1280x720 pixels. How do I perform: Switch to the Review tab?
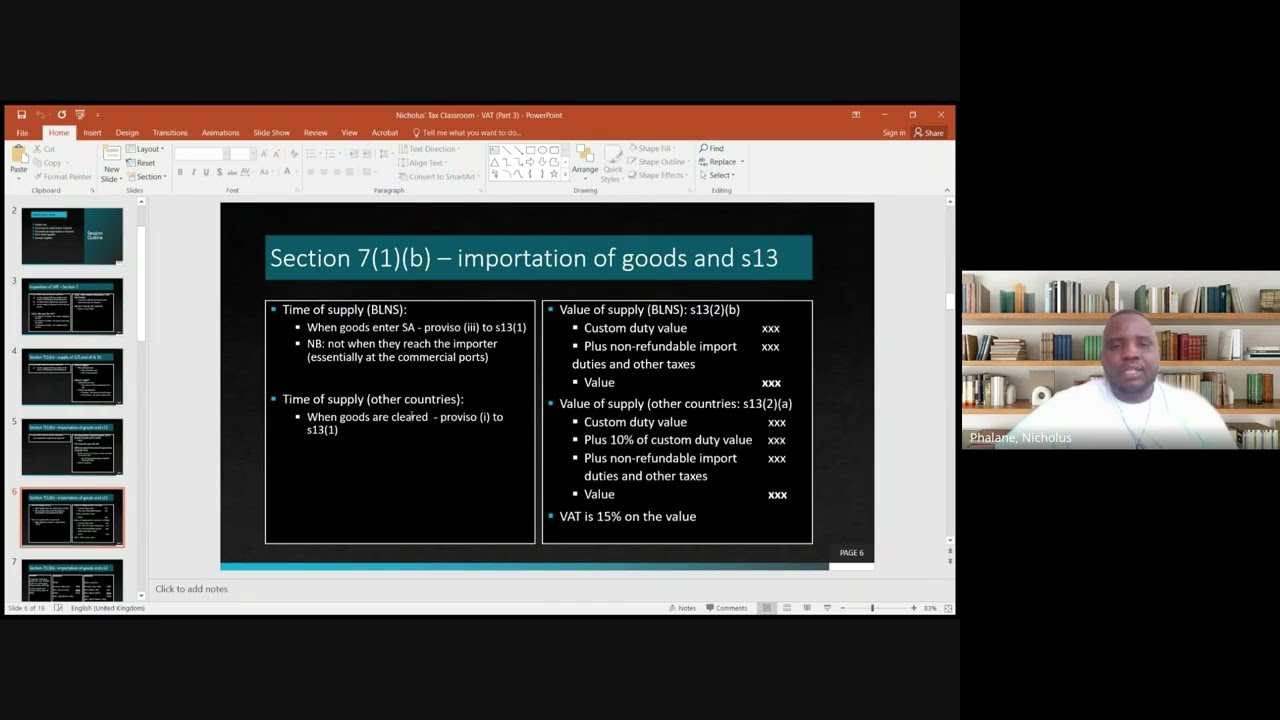(315, 133)
